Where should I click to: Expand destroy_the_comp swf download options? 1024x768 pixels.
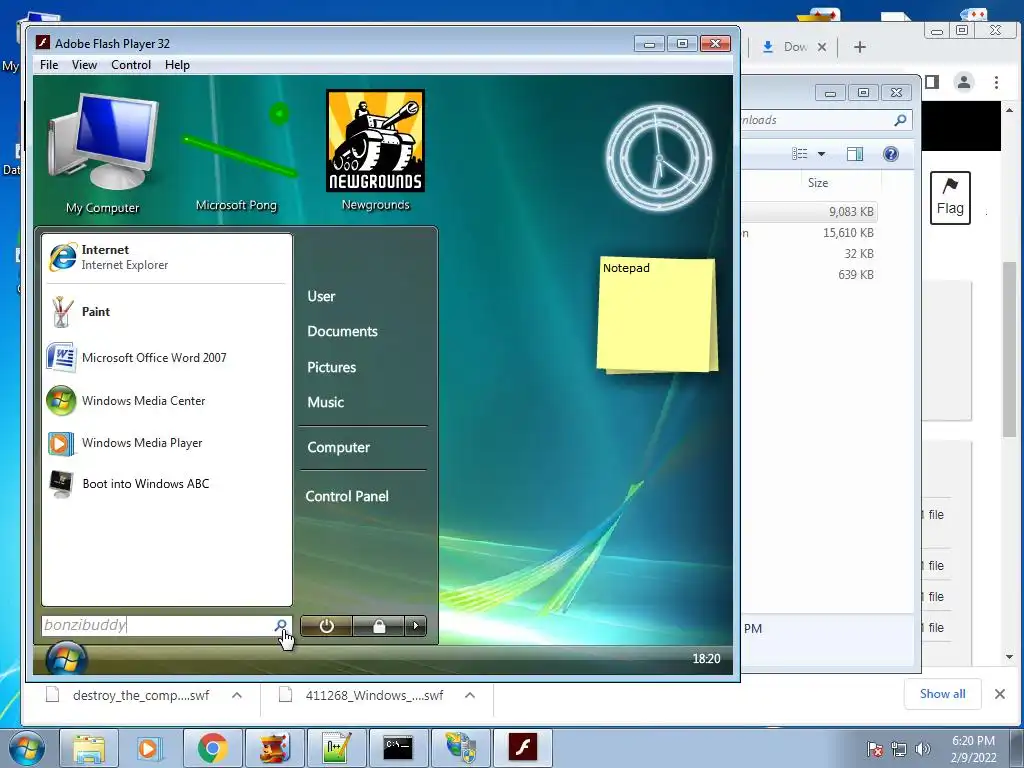237,696
